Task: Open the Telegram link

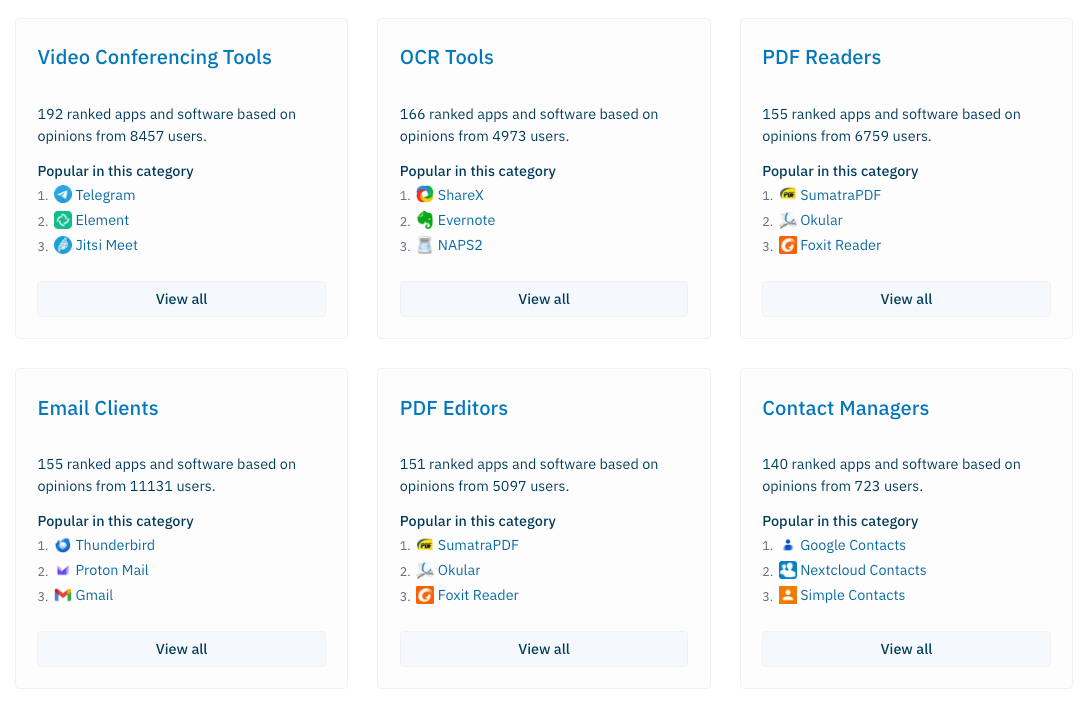Action: tap(106, 195)
